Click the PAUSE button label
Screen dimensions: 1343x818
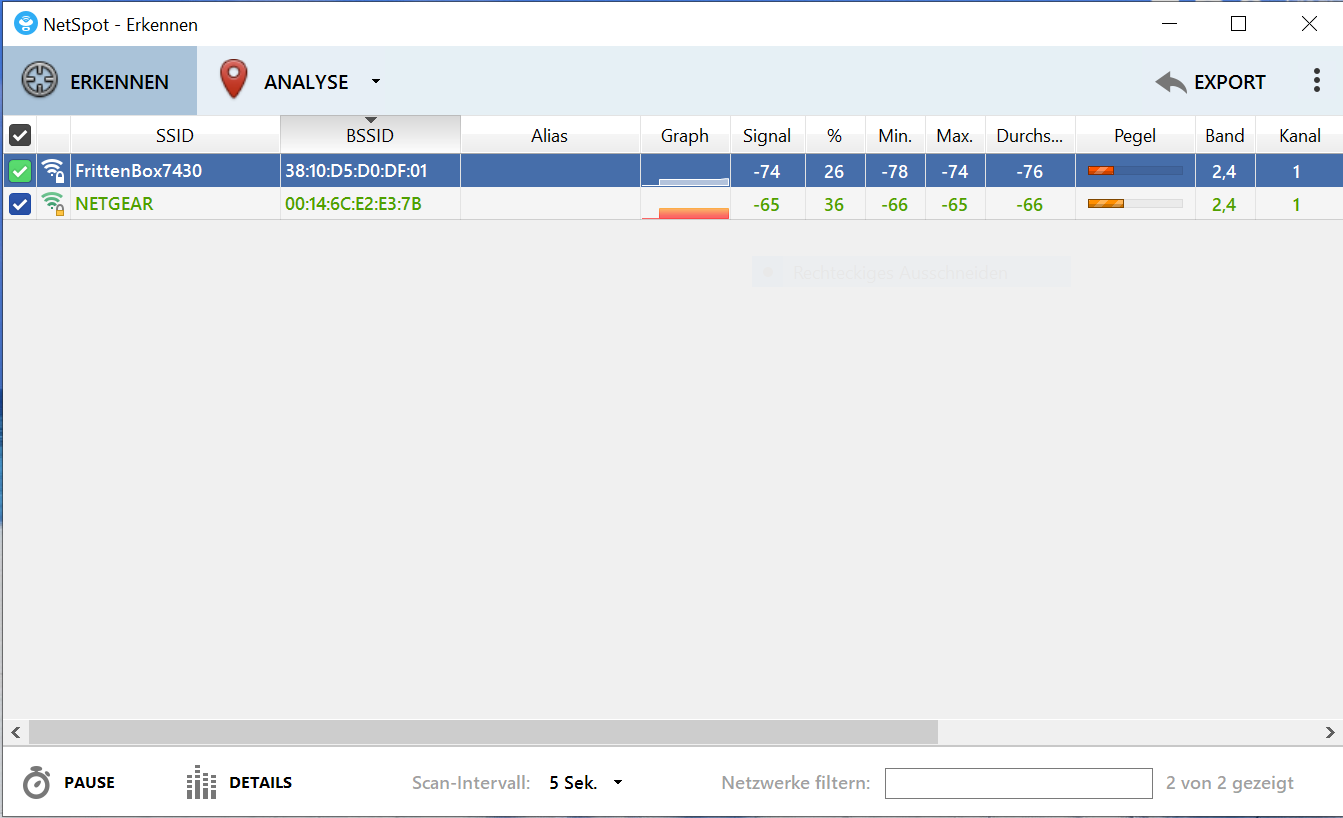tap(90, 783)
